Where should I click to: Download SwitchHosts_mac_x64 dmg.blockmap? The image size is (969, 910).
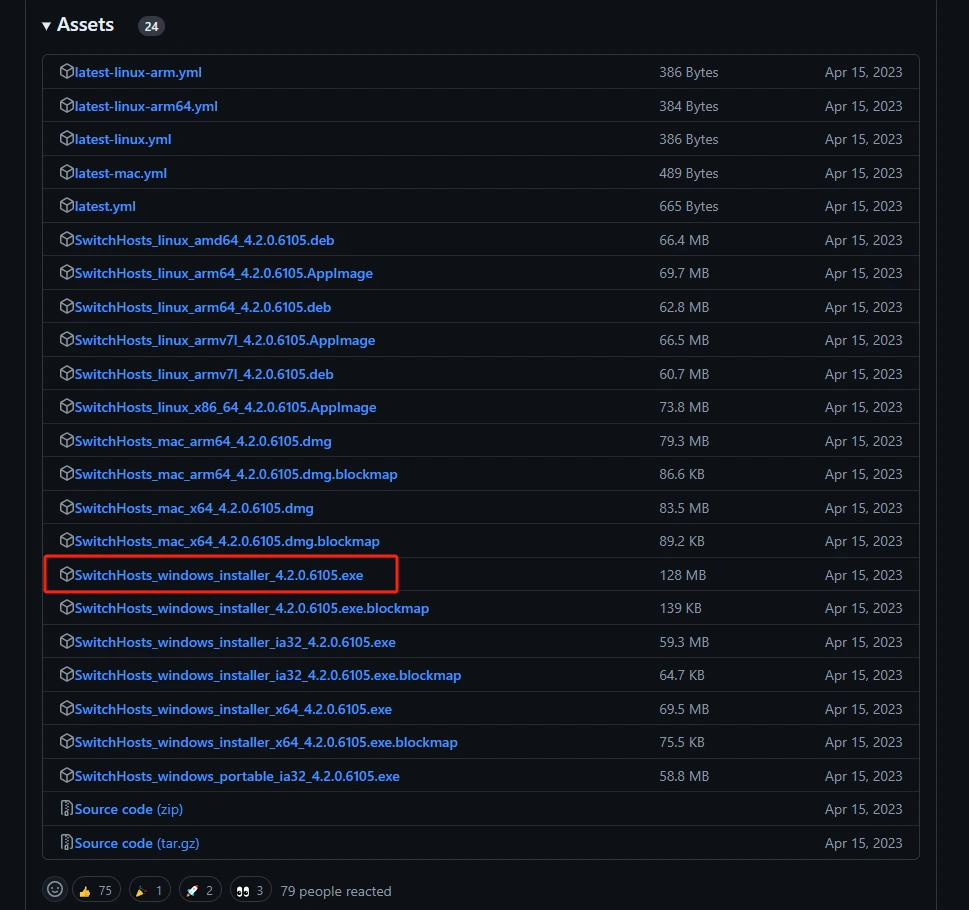[x=227, y=542]
